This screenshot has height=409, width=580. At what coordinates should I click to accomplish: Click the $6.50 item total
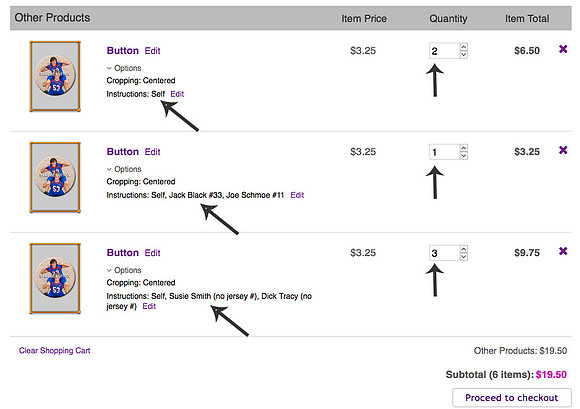click(x=527, y=51)
